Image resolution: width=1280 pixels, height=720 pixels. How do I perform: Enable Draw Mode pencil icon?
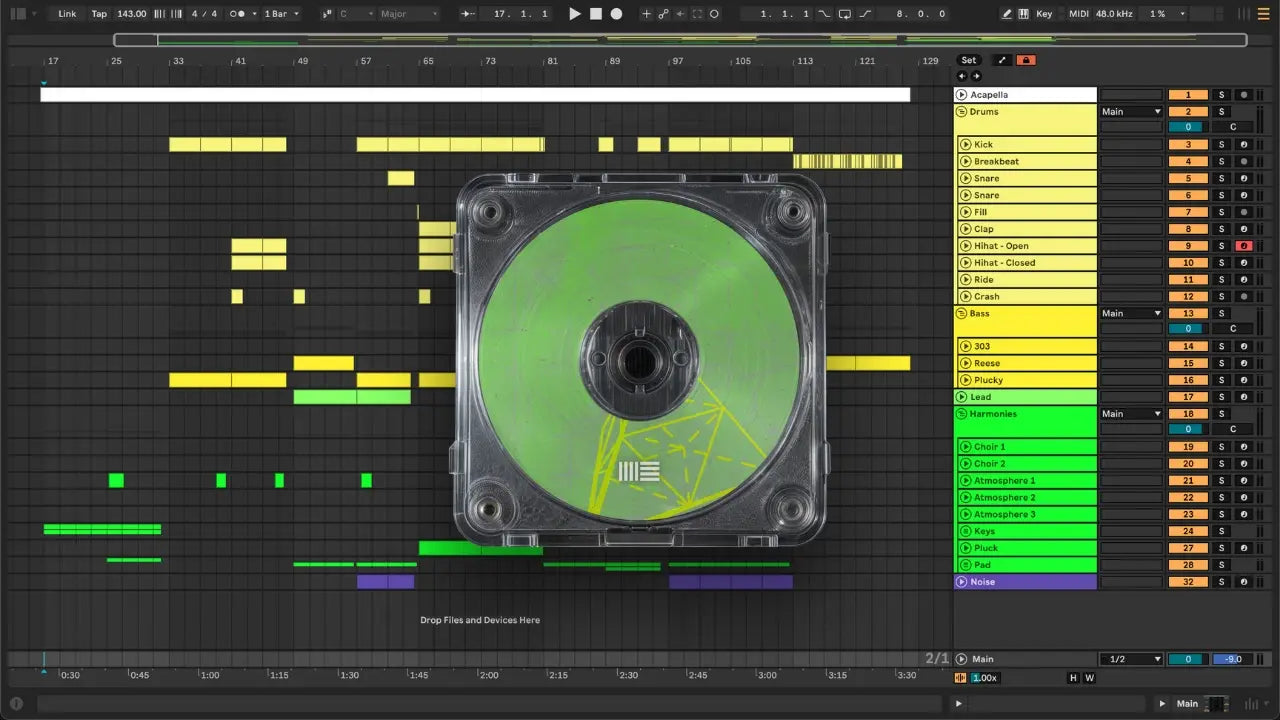[1007, 14]
